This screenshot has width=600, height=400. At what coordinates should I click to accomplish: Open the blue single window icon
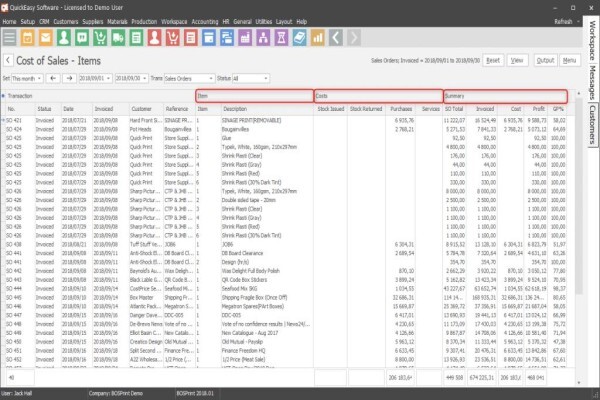click(x=209, y=38)
